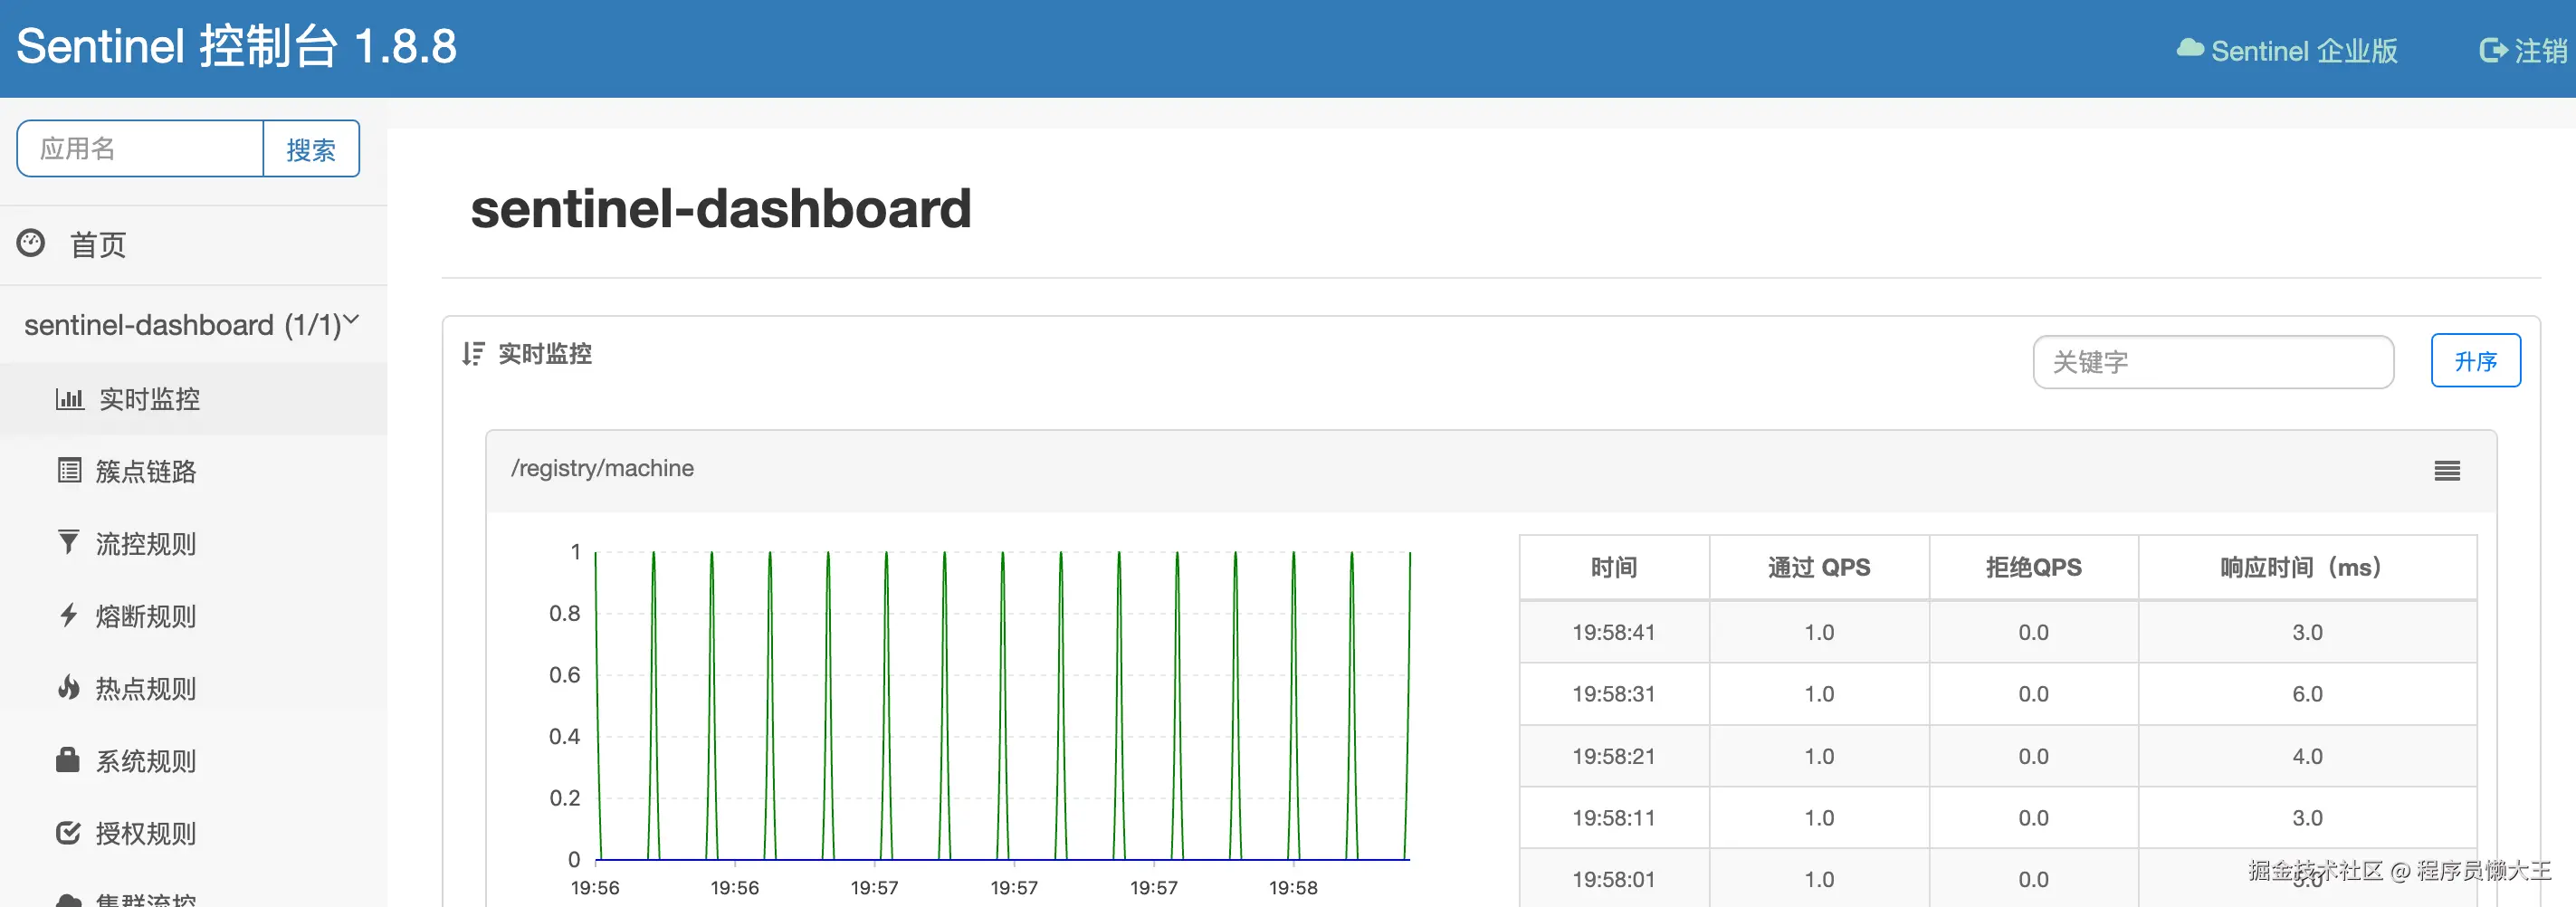Click the 19:58:41 time cell

(x=1613, y=632)
